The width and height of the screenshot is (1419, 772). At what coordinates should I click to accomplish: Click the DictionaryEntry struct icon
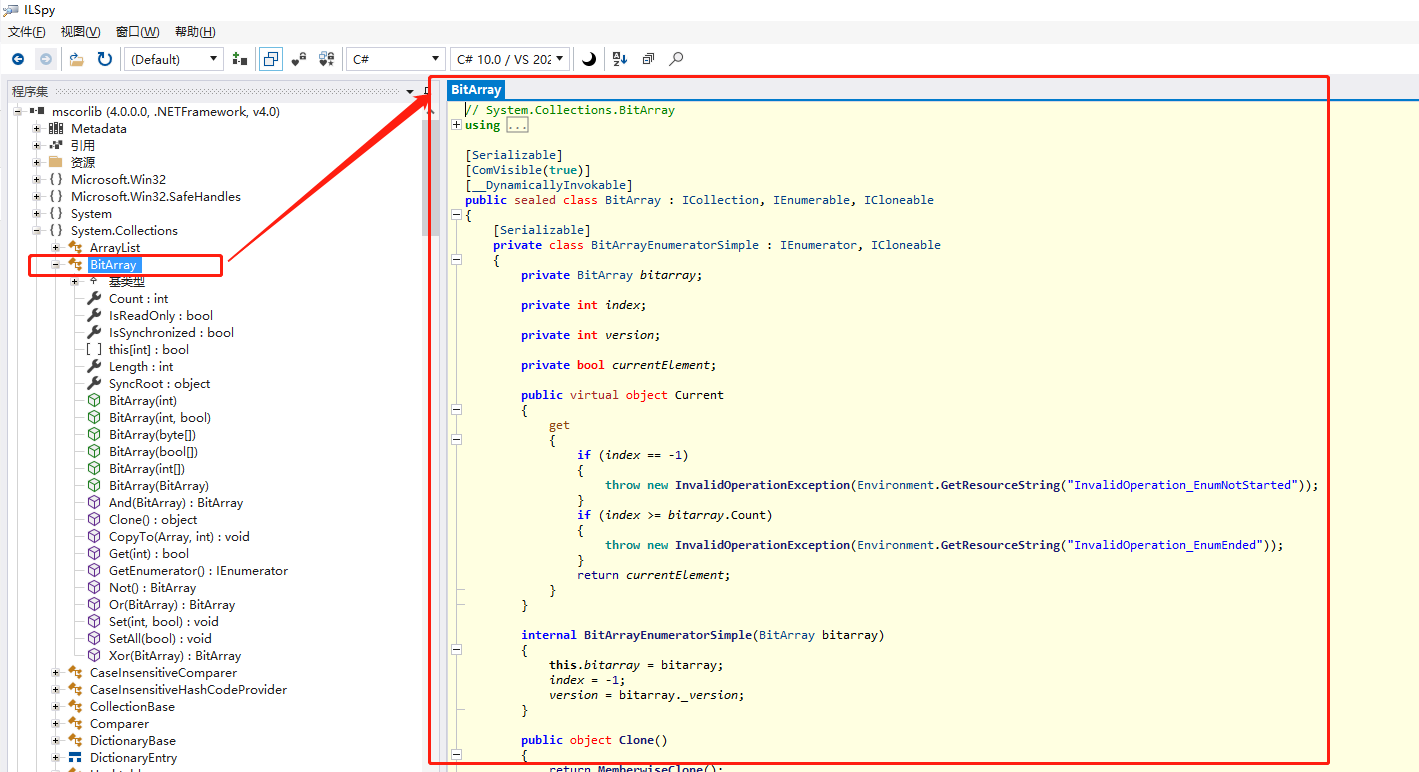pyautogui.click(x=75, y=757)
